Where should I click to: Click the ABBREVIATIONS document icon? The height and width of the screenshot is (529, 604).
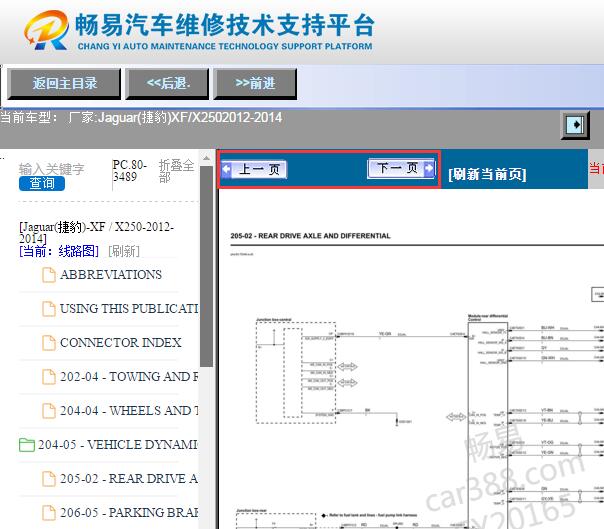pos(49,275)
